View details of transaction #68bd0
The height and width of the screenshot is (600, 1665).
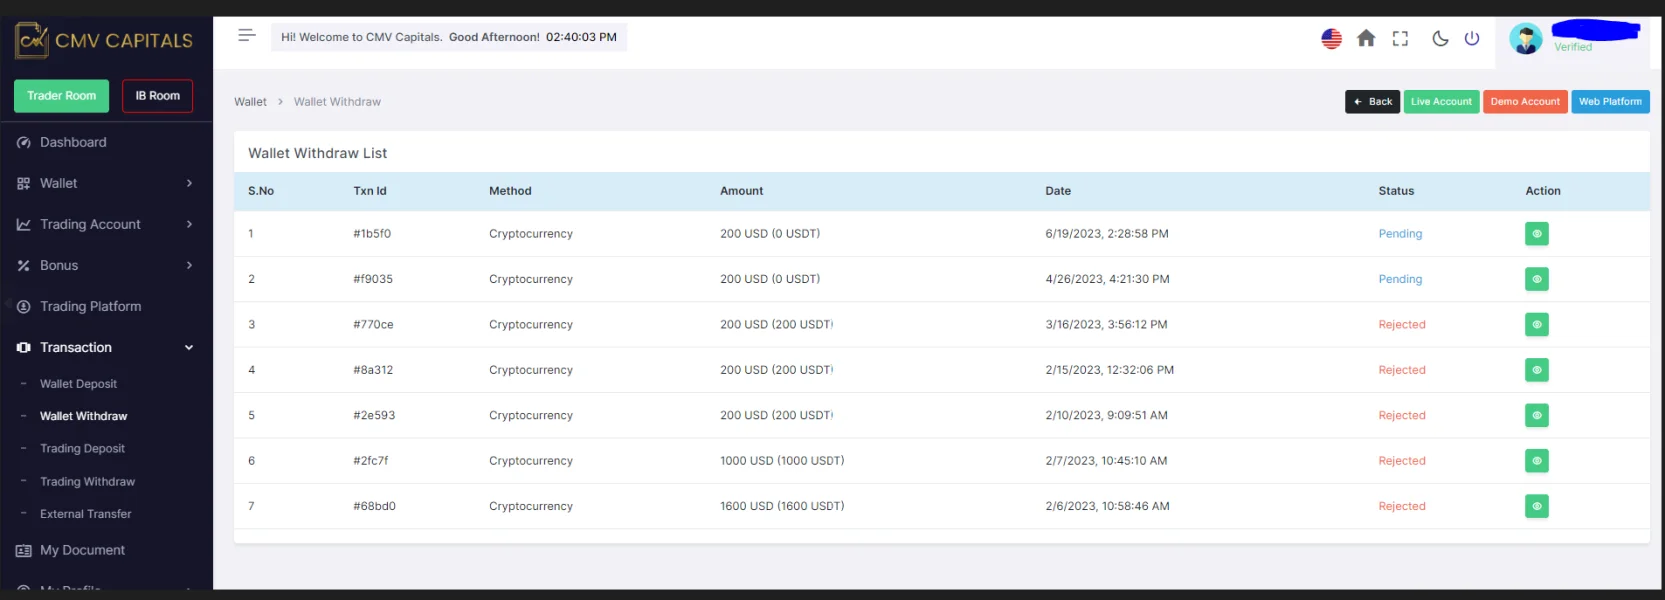[1536, 507]
